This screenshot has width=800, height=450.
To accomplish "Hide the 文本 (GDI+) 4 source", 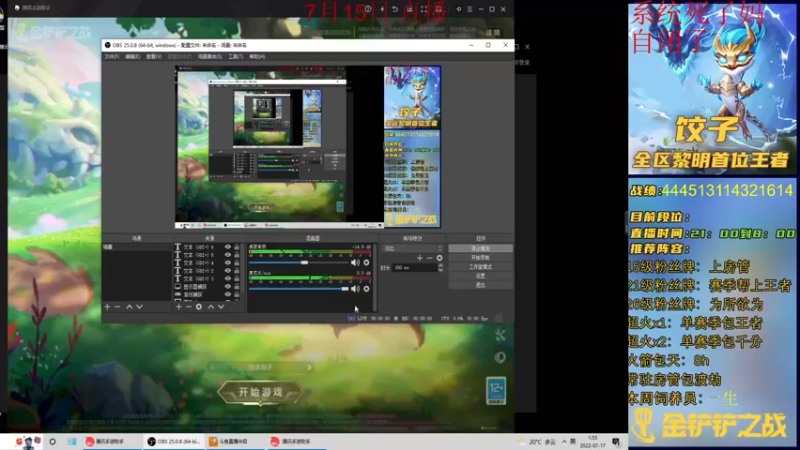I will coord(228,263).
